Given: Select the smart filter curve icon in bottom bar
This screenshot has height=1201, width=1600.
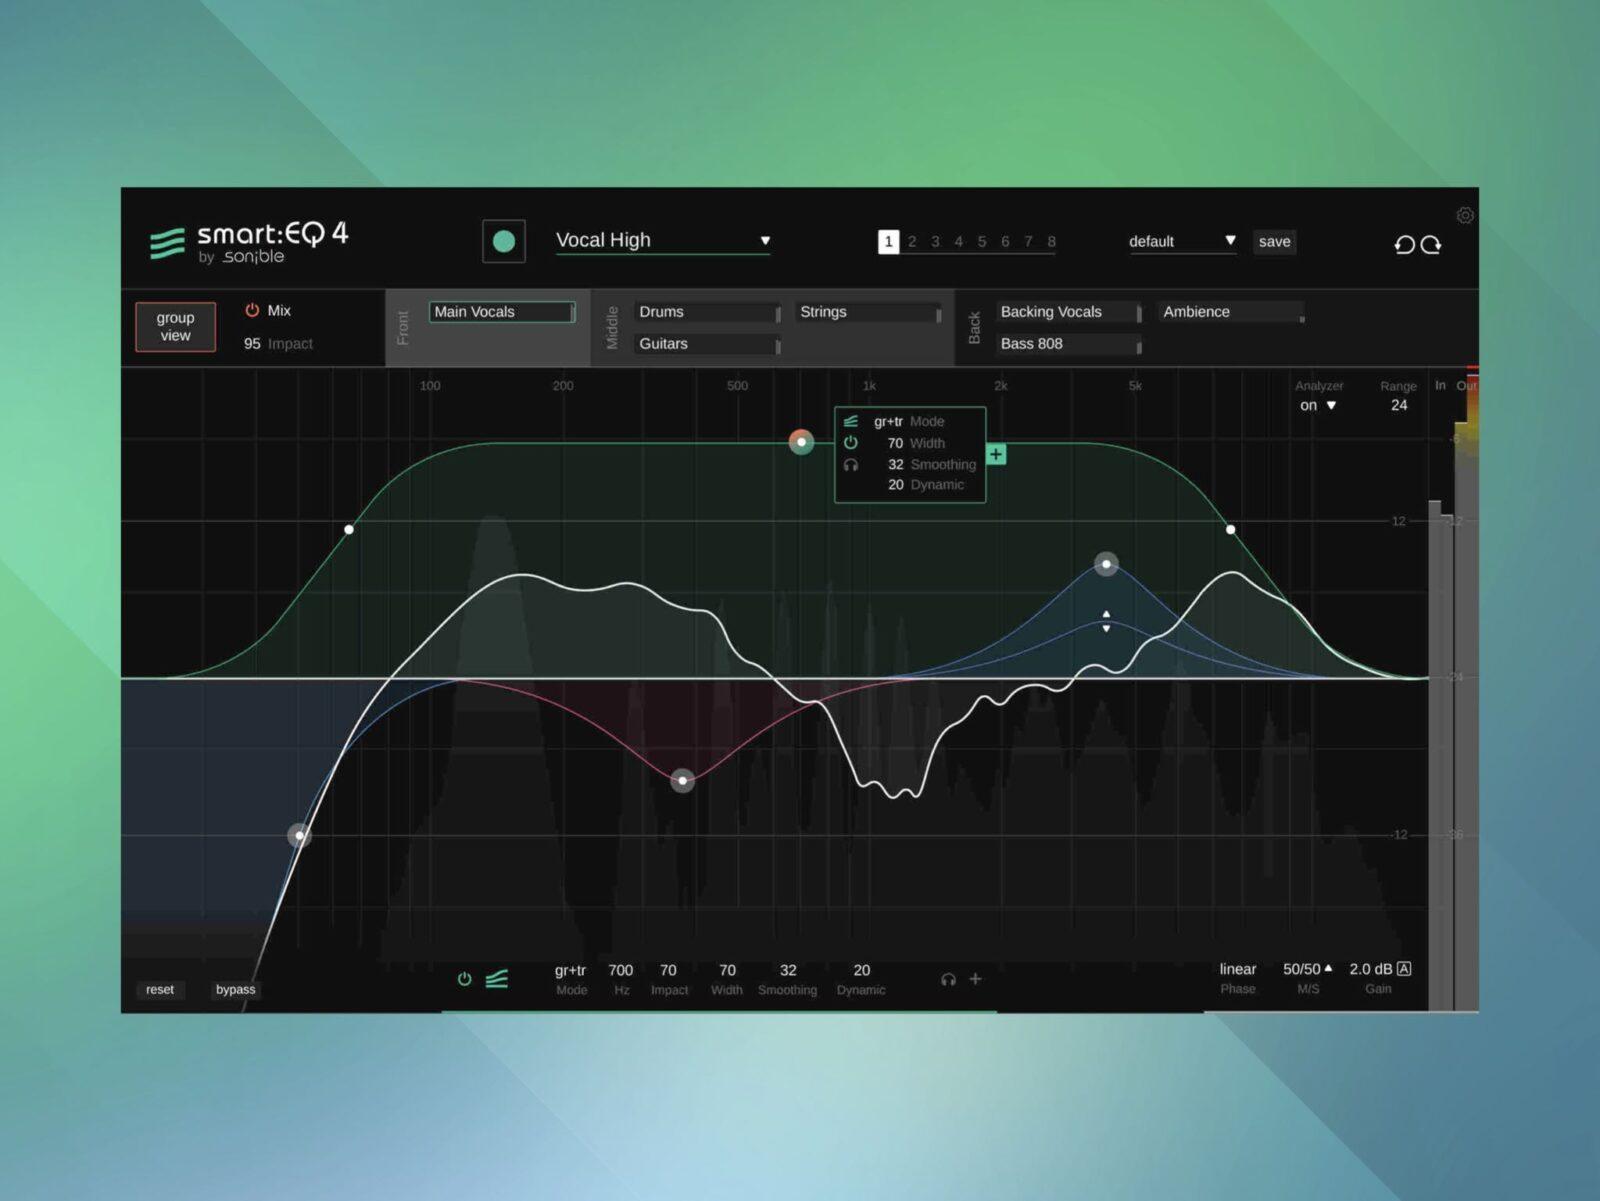Looking at the screenshot, I should tap(497, 979).
